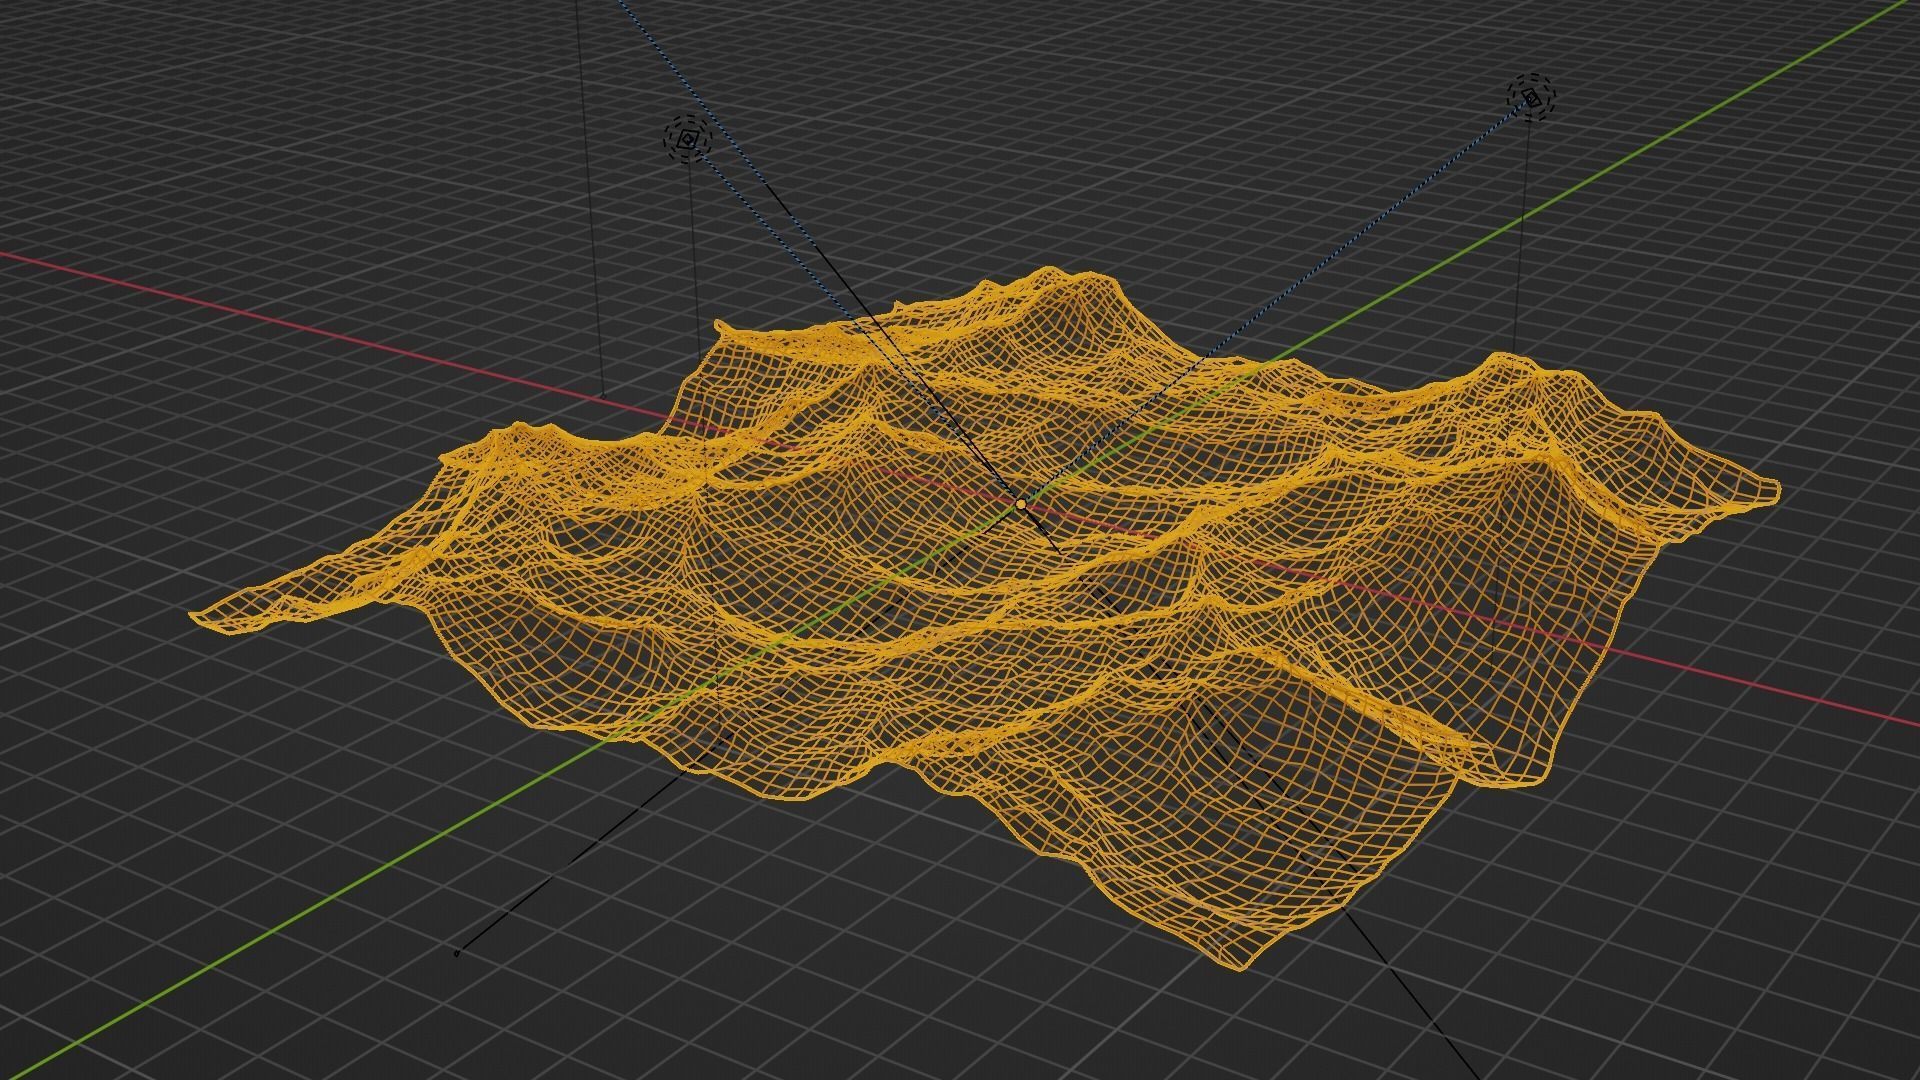1920x1080 pixels.
Task: Select the right sun light object
Action: click(x=1531, y=97)
